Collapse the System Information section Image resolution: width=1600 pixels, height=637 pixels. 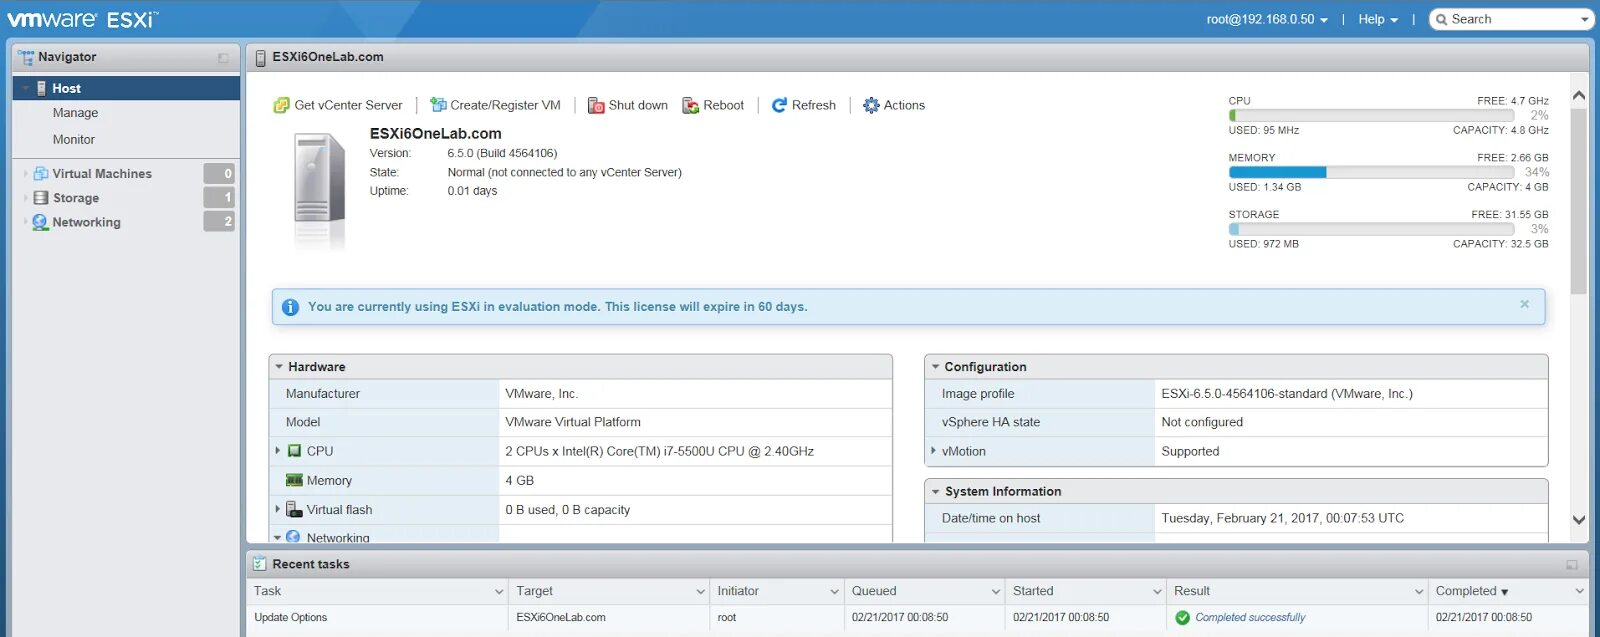[x=935, y=492]
